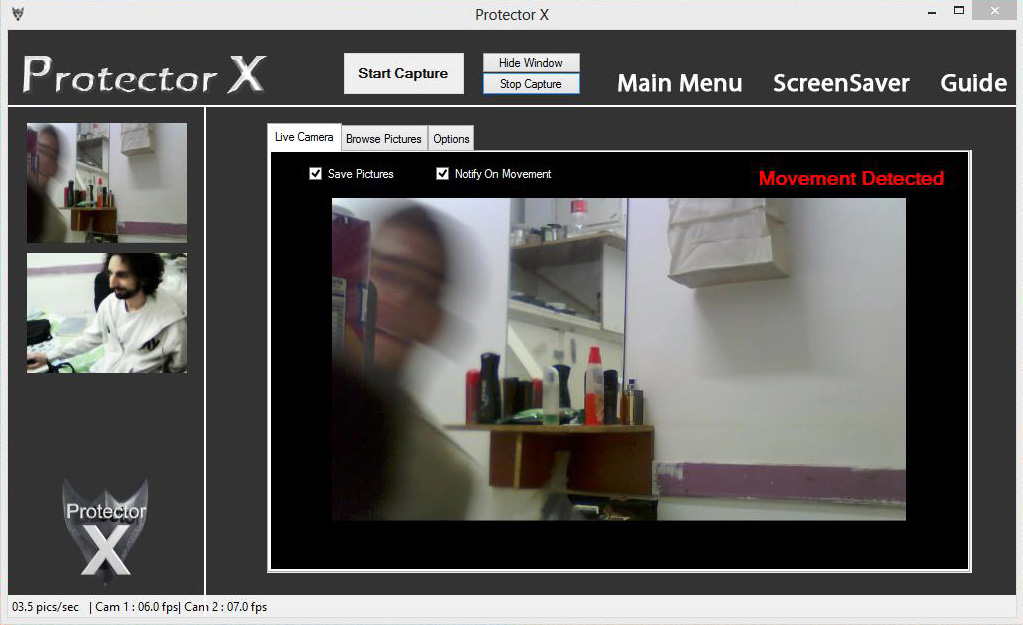Screen dimensions: 1023x625
Task: Click the Protector X header logo
Action: click(144, 75)
